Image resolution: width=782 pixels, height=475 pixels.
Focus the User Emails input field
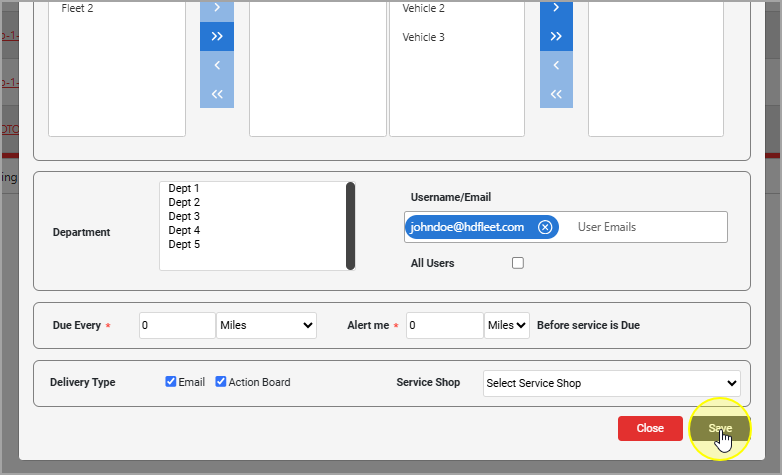[x=645, y=227]
